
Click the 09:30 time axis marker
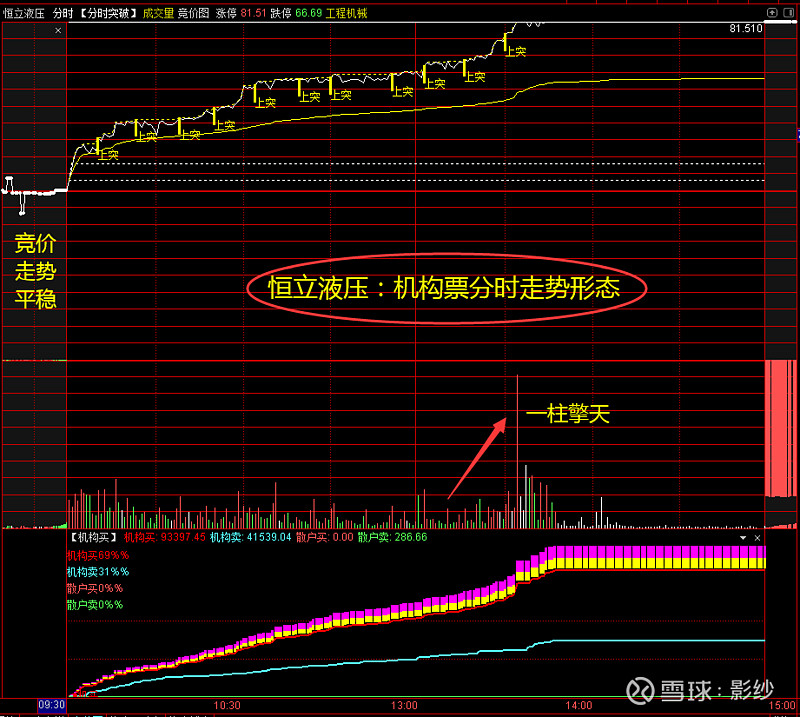pyautogui.click(x=52, y=705)
